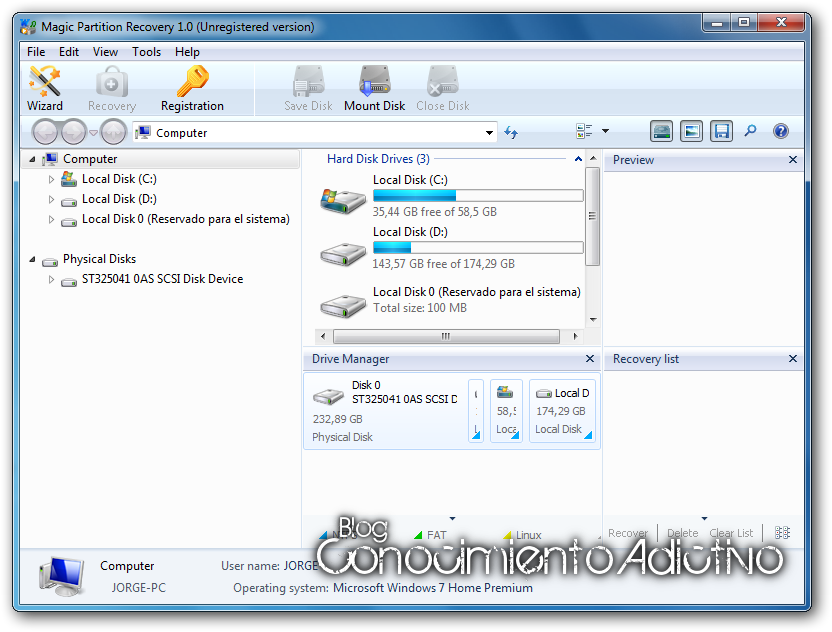Toggle the Preview panel icon
Image resolution: width=832 pixels, height=632 pixels.
[x=691, y=131]
